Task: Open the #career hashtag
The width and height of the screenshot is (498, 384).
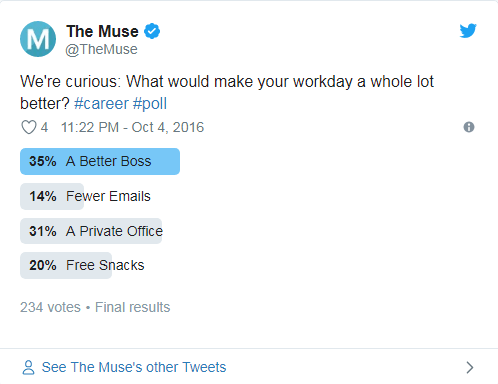Action: pos(101,104)
